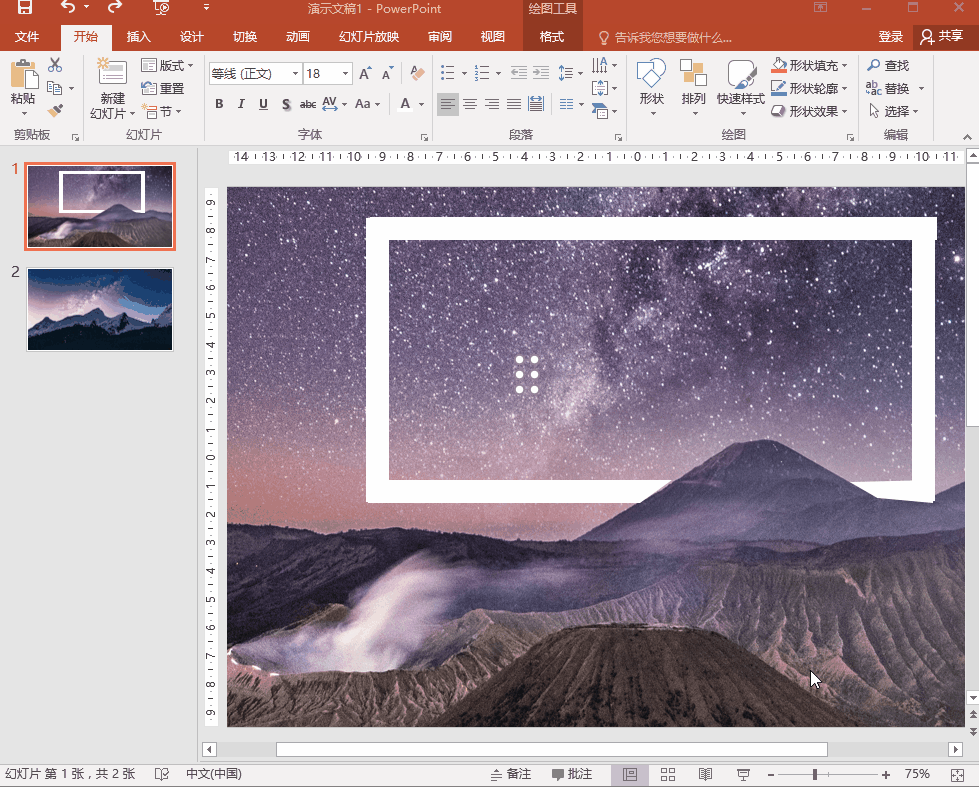Open font size dropdown
Image resolution: width=979 pixels, height=787 pixels.
point(345,74)
